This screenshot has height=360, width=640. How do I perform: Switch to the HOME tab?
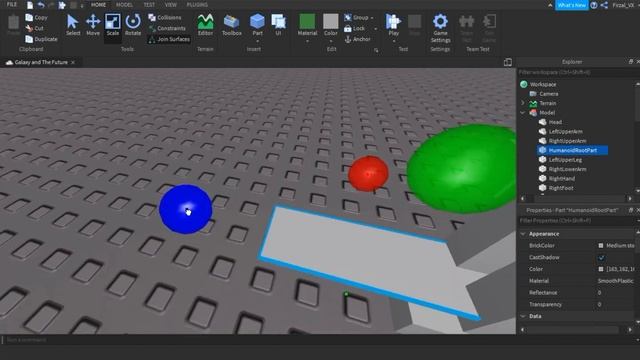coord(98,5)
